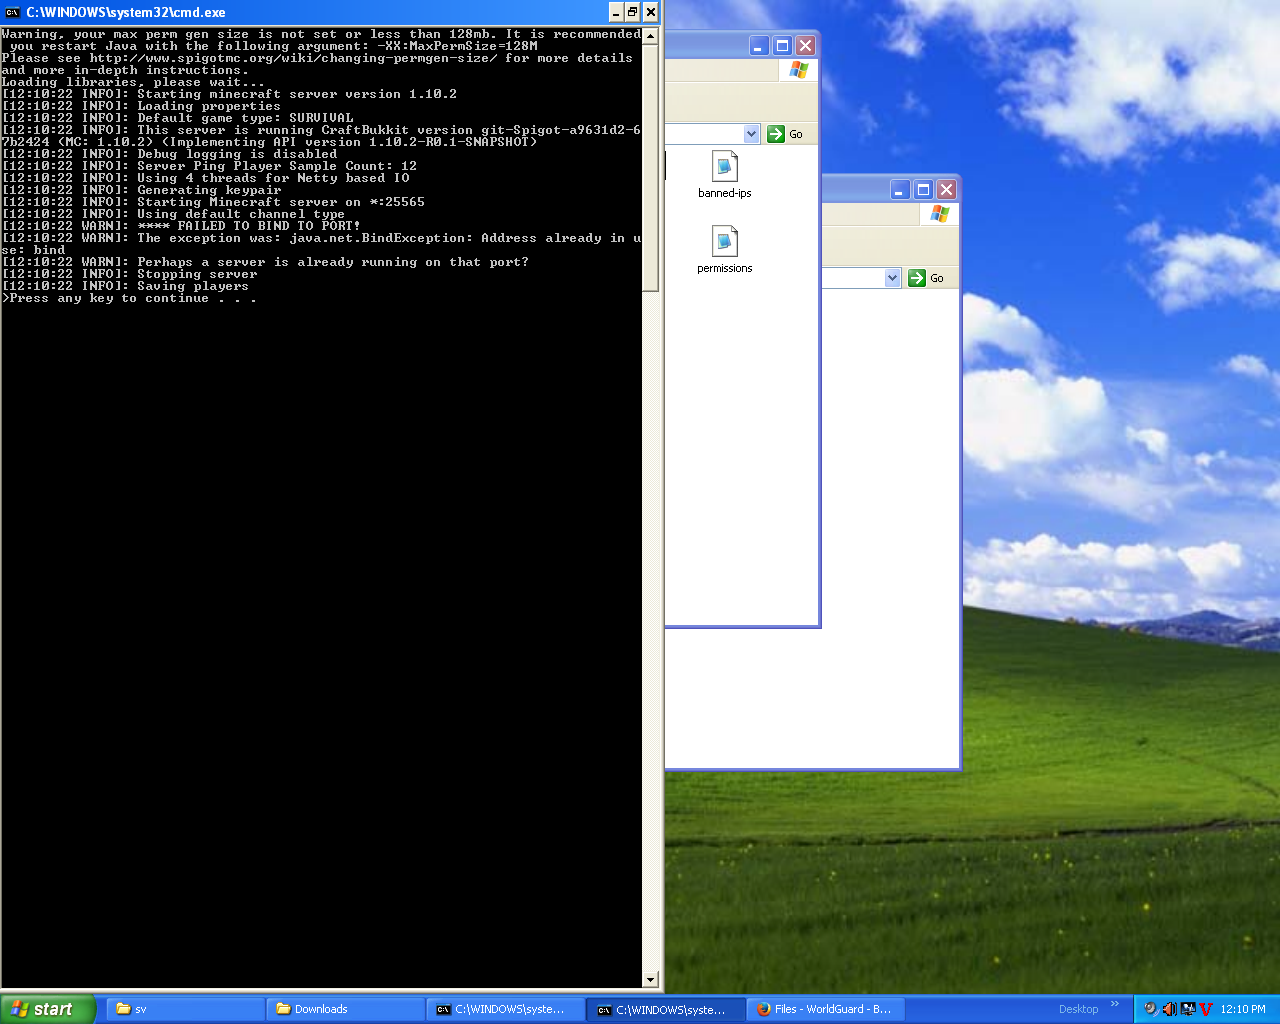
Task: Click the volume speaker tray icon
Action: (1169, 1009)
